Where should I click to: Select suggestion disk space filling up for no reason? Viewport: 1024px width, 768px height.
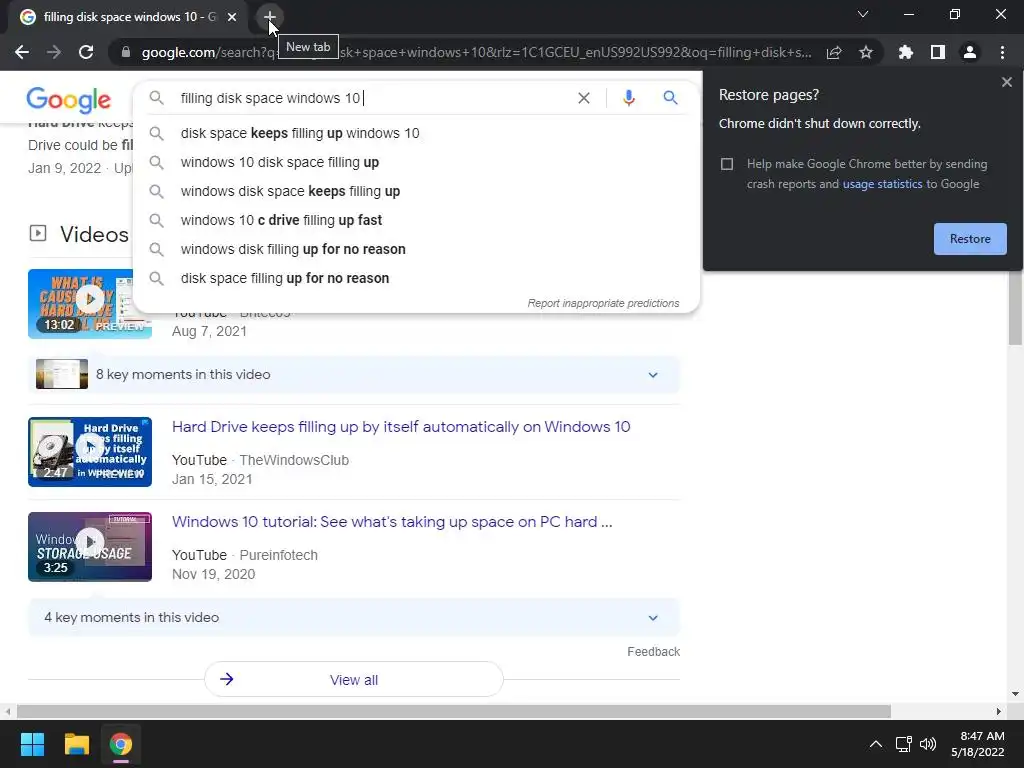coord(416,278)
